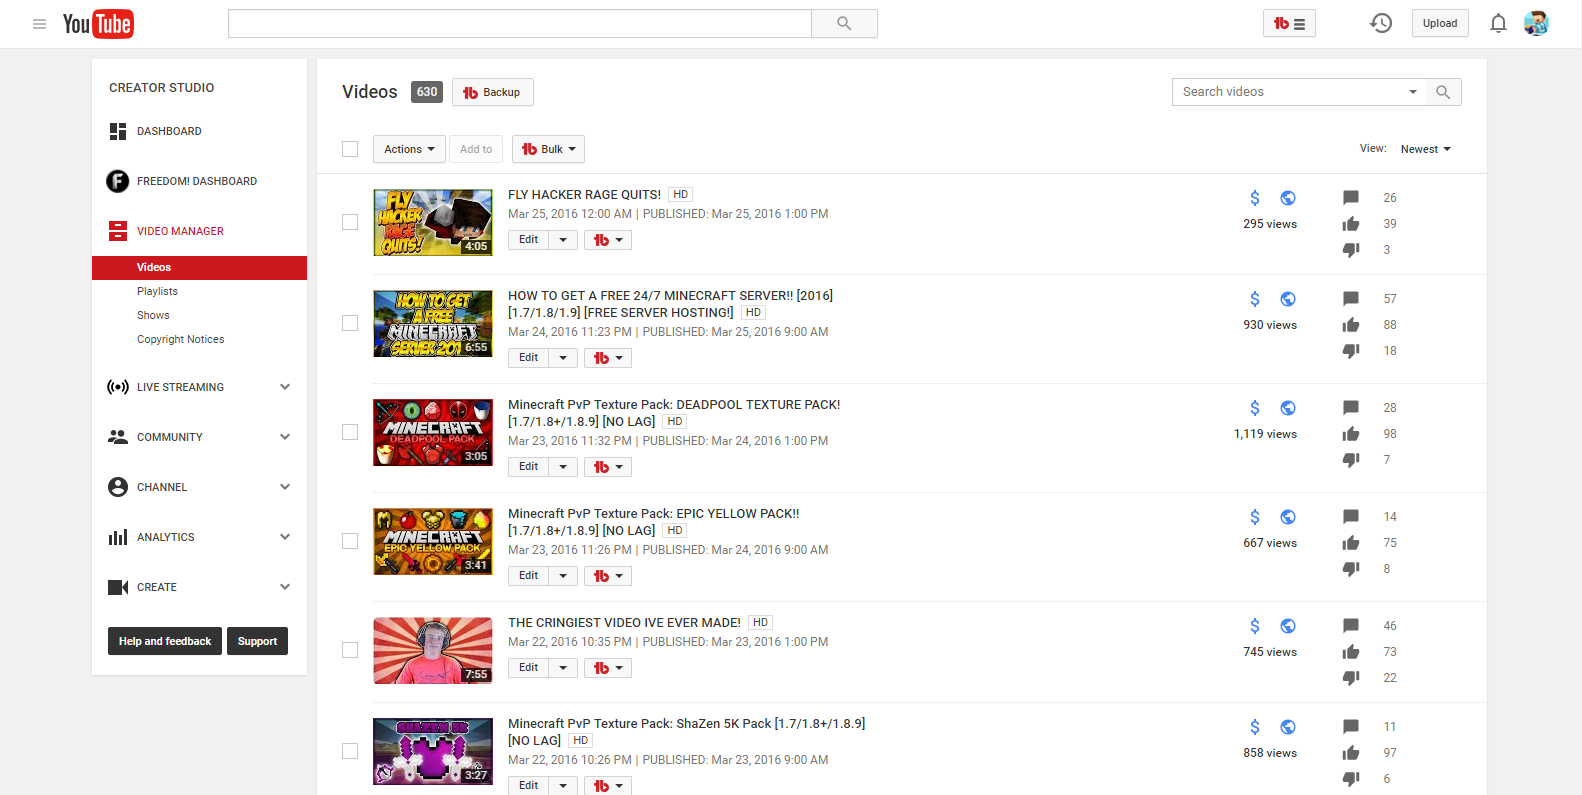Image resolution: width=1582 pixels, height=795 pixels.
Task: Open the Dashboard icon in Creator Studio
Action: coord(118,131)
